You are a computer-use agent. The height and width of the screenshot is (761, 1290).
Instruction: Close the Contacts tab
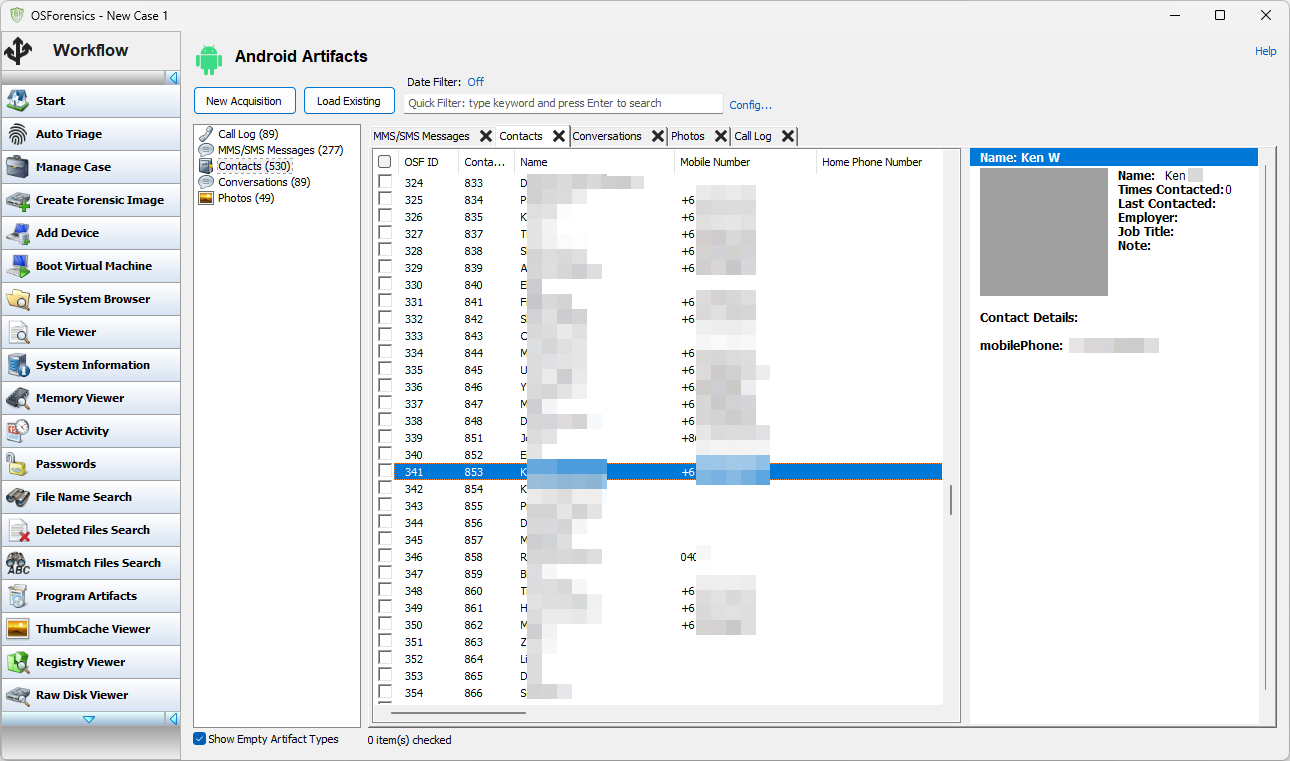tap(559, 136)
